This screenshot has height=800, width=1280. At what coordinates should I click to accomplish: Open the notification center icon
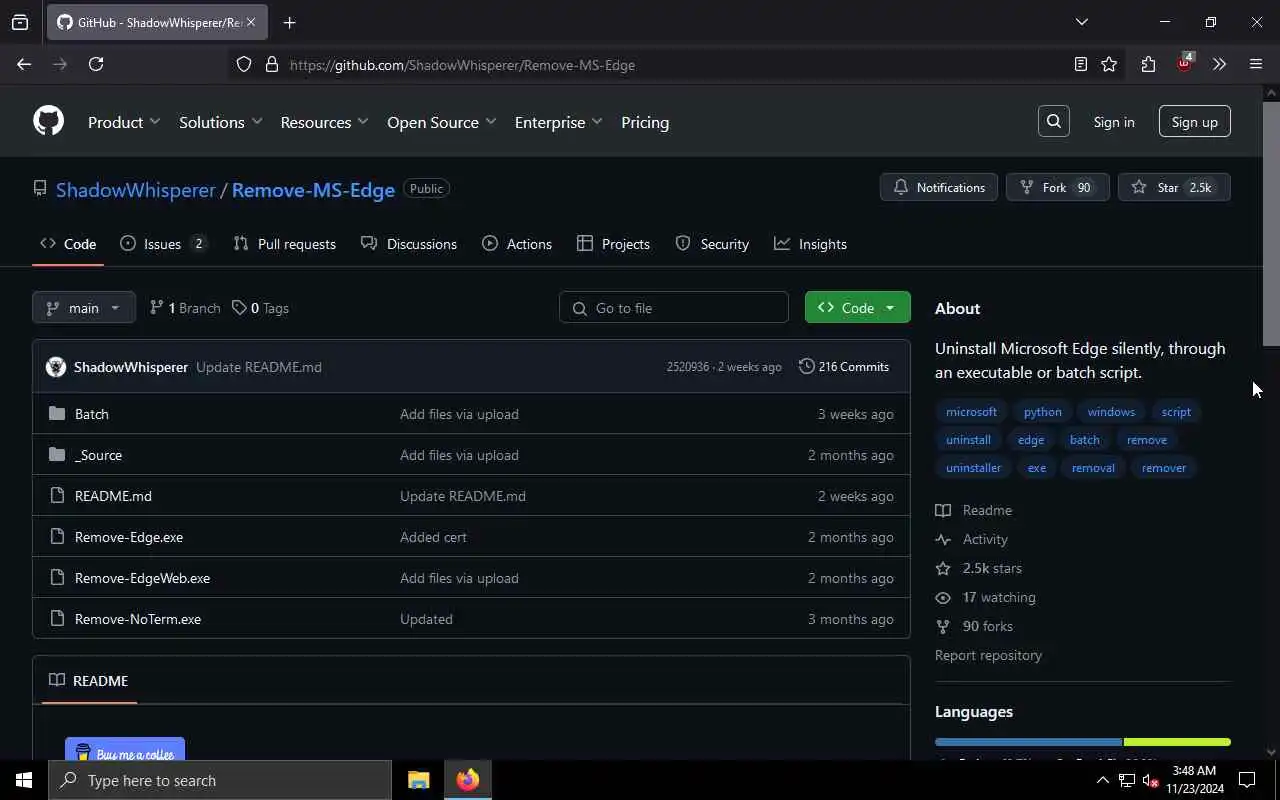[1247, 780]
